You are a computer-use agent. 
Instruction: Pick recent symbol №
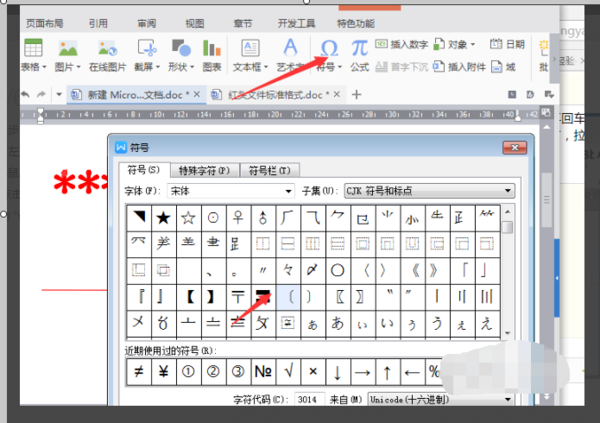(263, 371)
